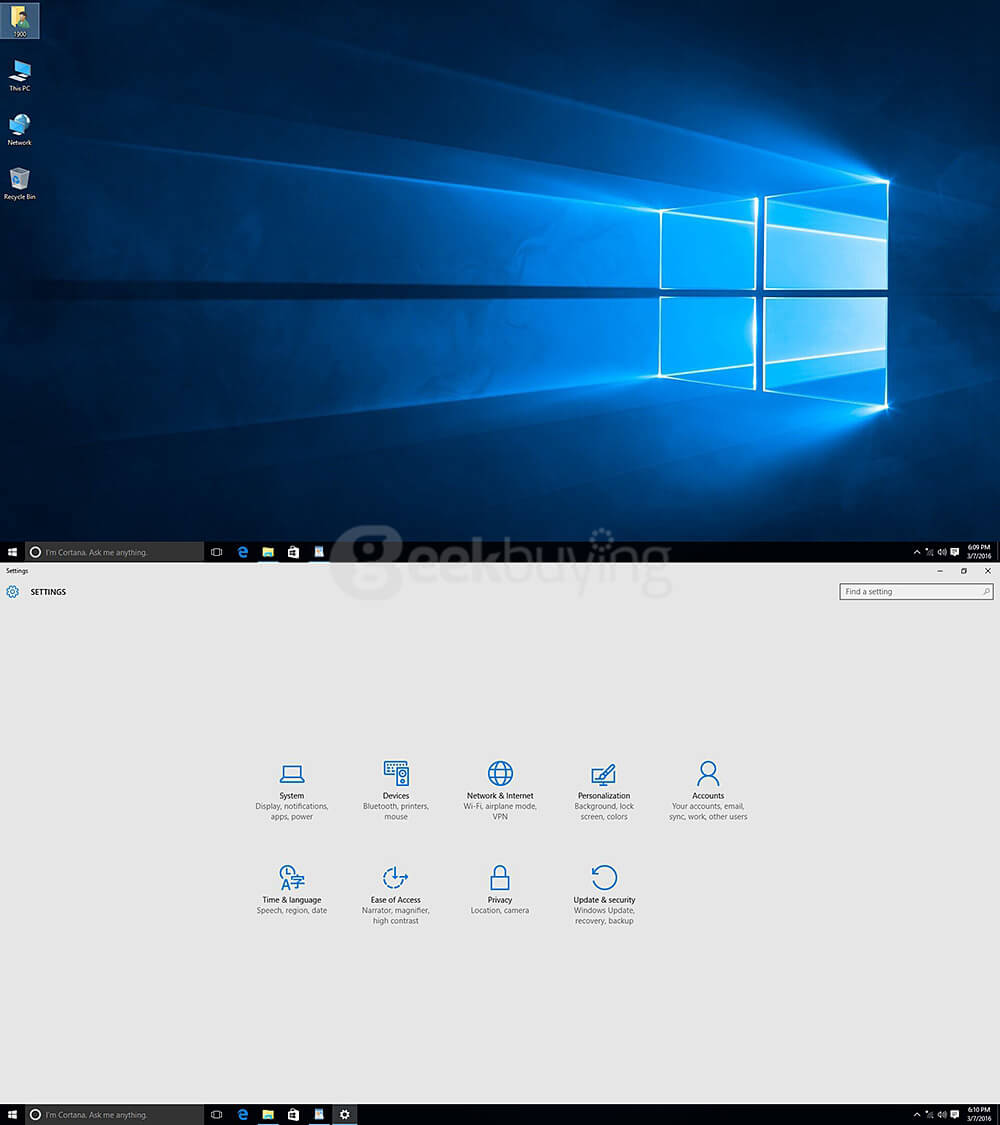Click the 'Bluetooth, printers, mouse' description
The height and width of the screenshot is (1125, 1000).
pos(395,811)
